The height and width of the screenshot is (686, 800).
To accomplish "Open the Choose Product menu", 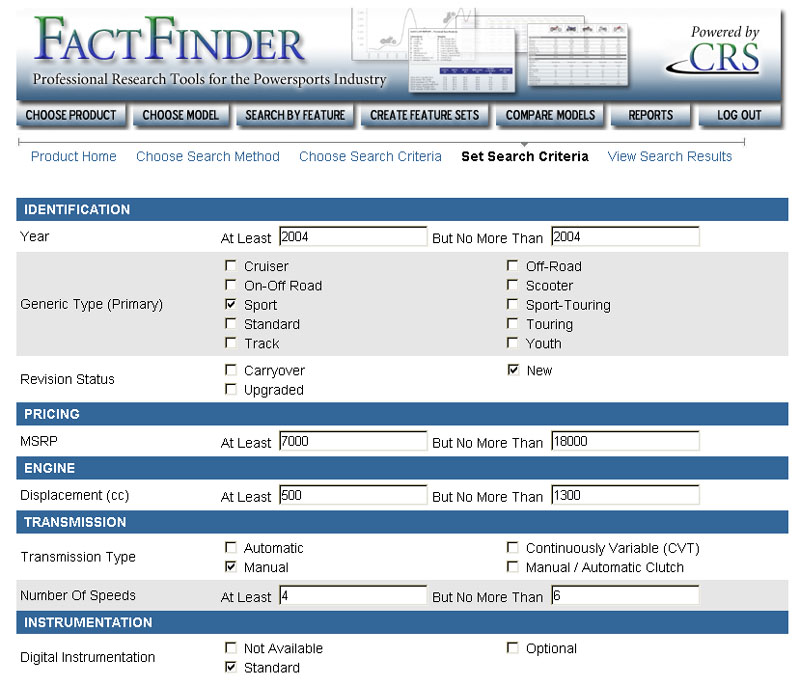I will pos(71,115).
